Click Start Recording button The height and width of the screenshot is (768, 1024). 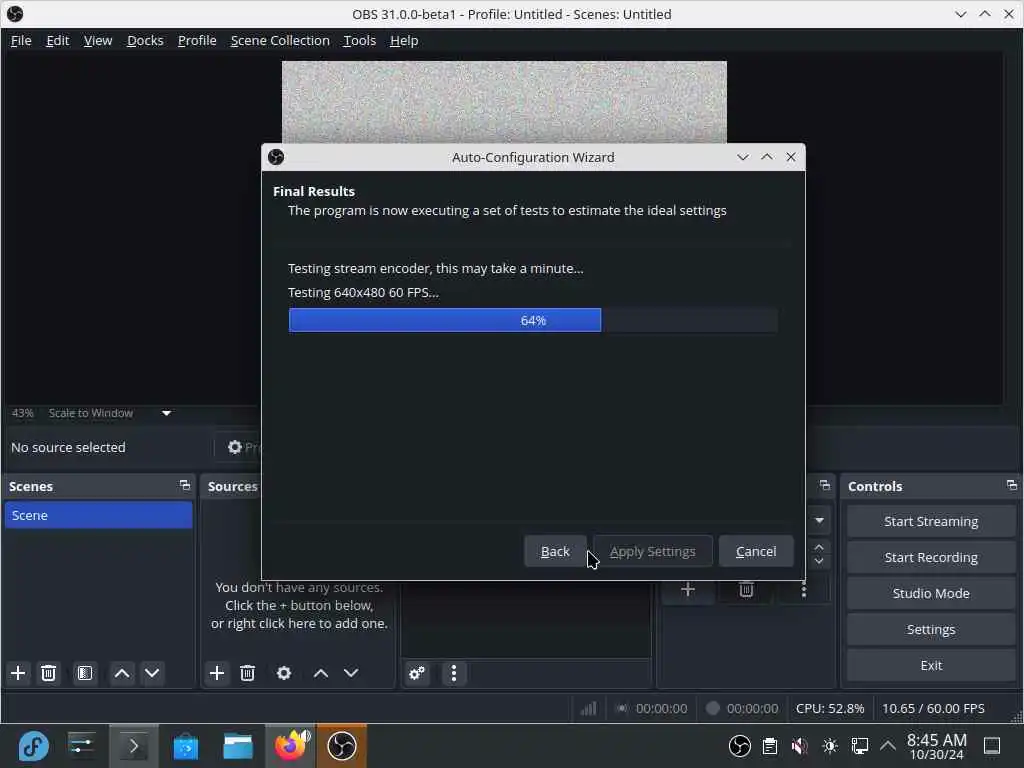pos(931,557)
